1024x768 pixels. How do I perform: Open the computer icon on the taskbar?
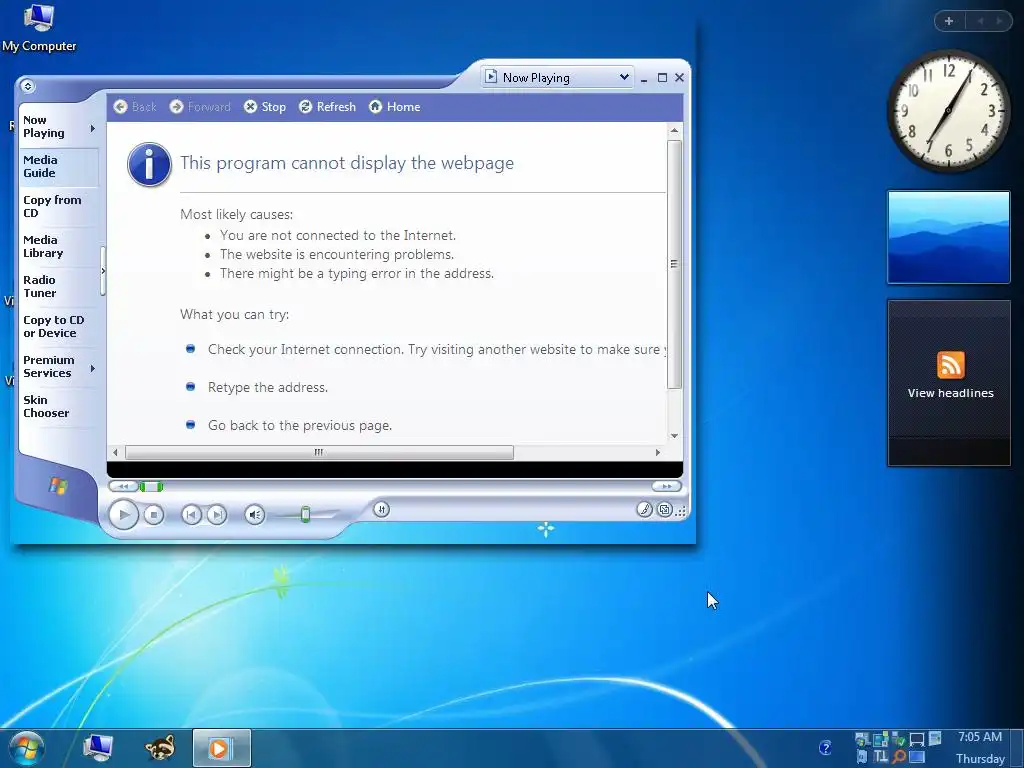point(98,748)
